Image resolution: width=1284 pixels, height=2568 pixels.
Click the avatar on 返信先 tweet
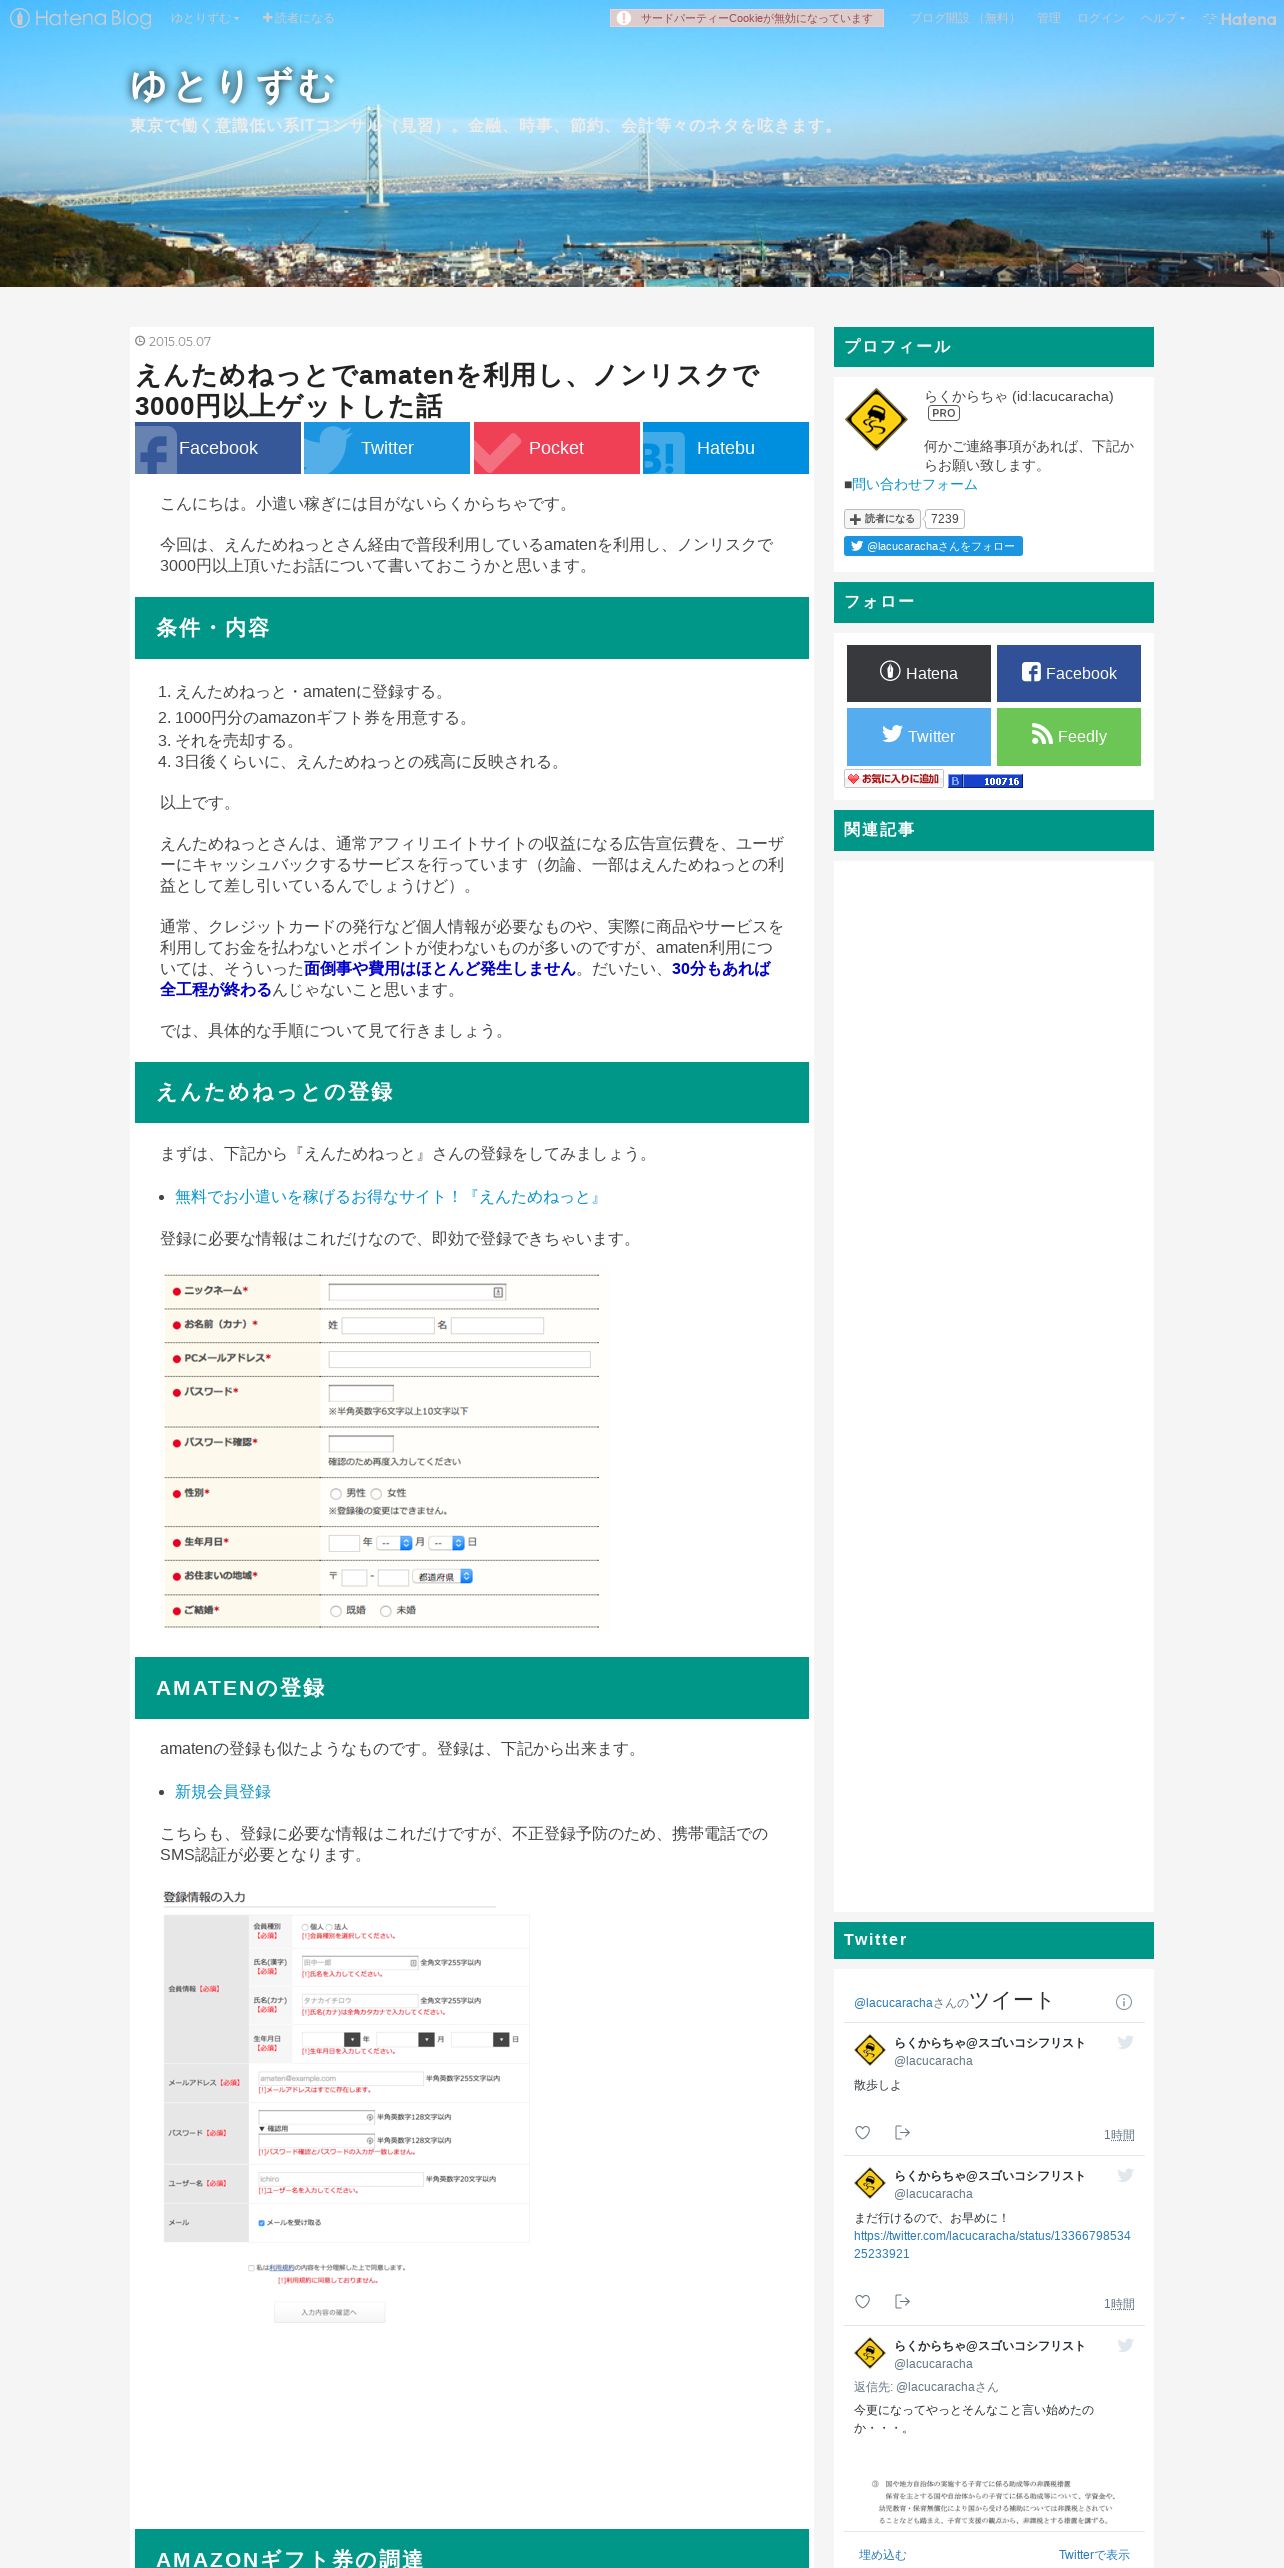pos(870,2353)
